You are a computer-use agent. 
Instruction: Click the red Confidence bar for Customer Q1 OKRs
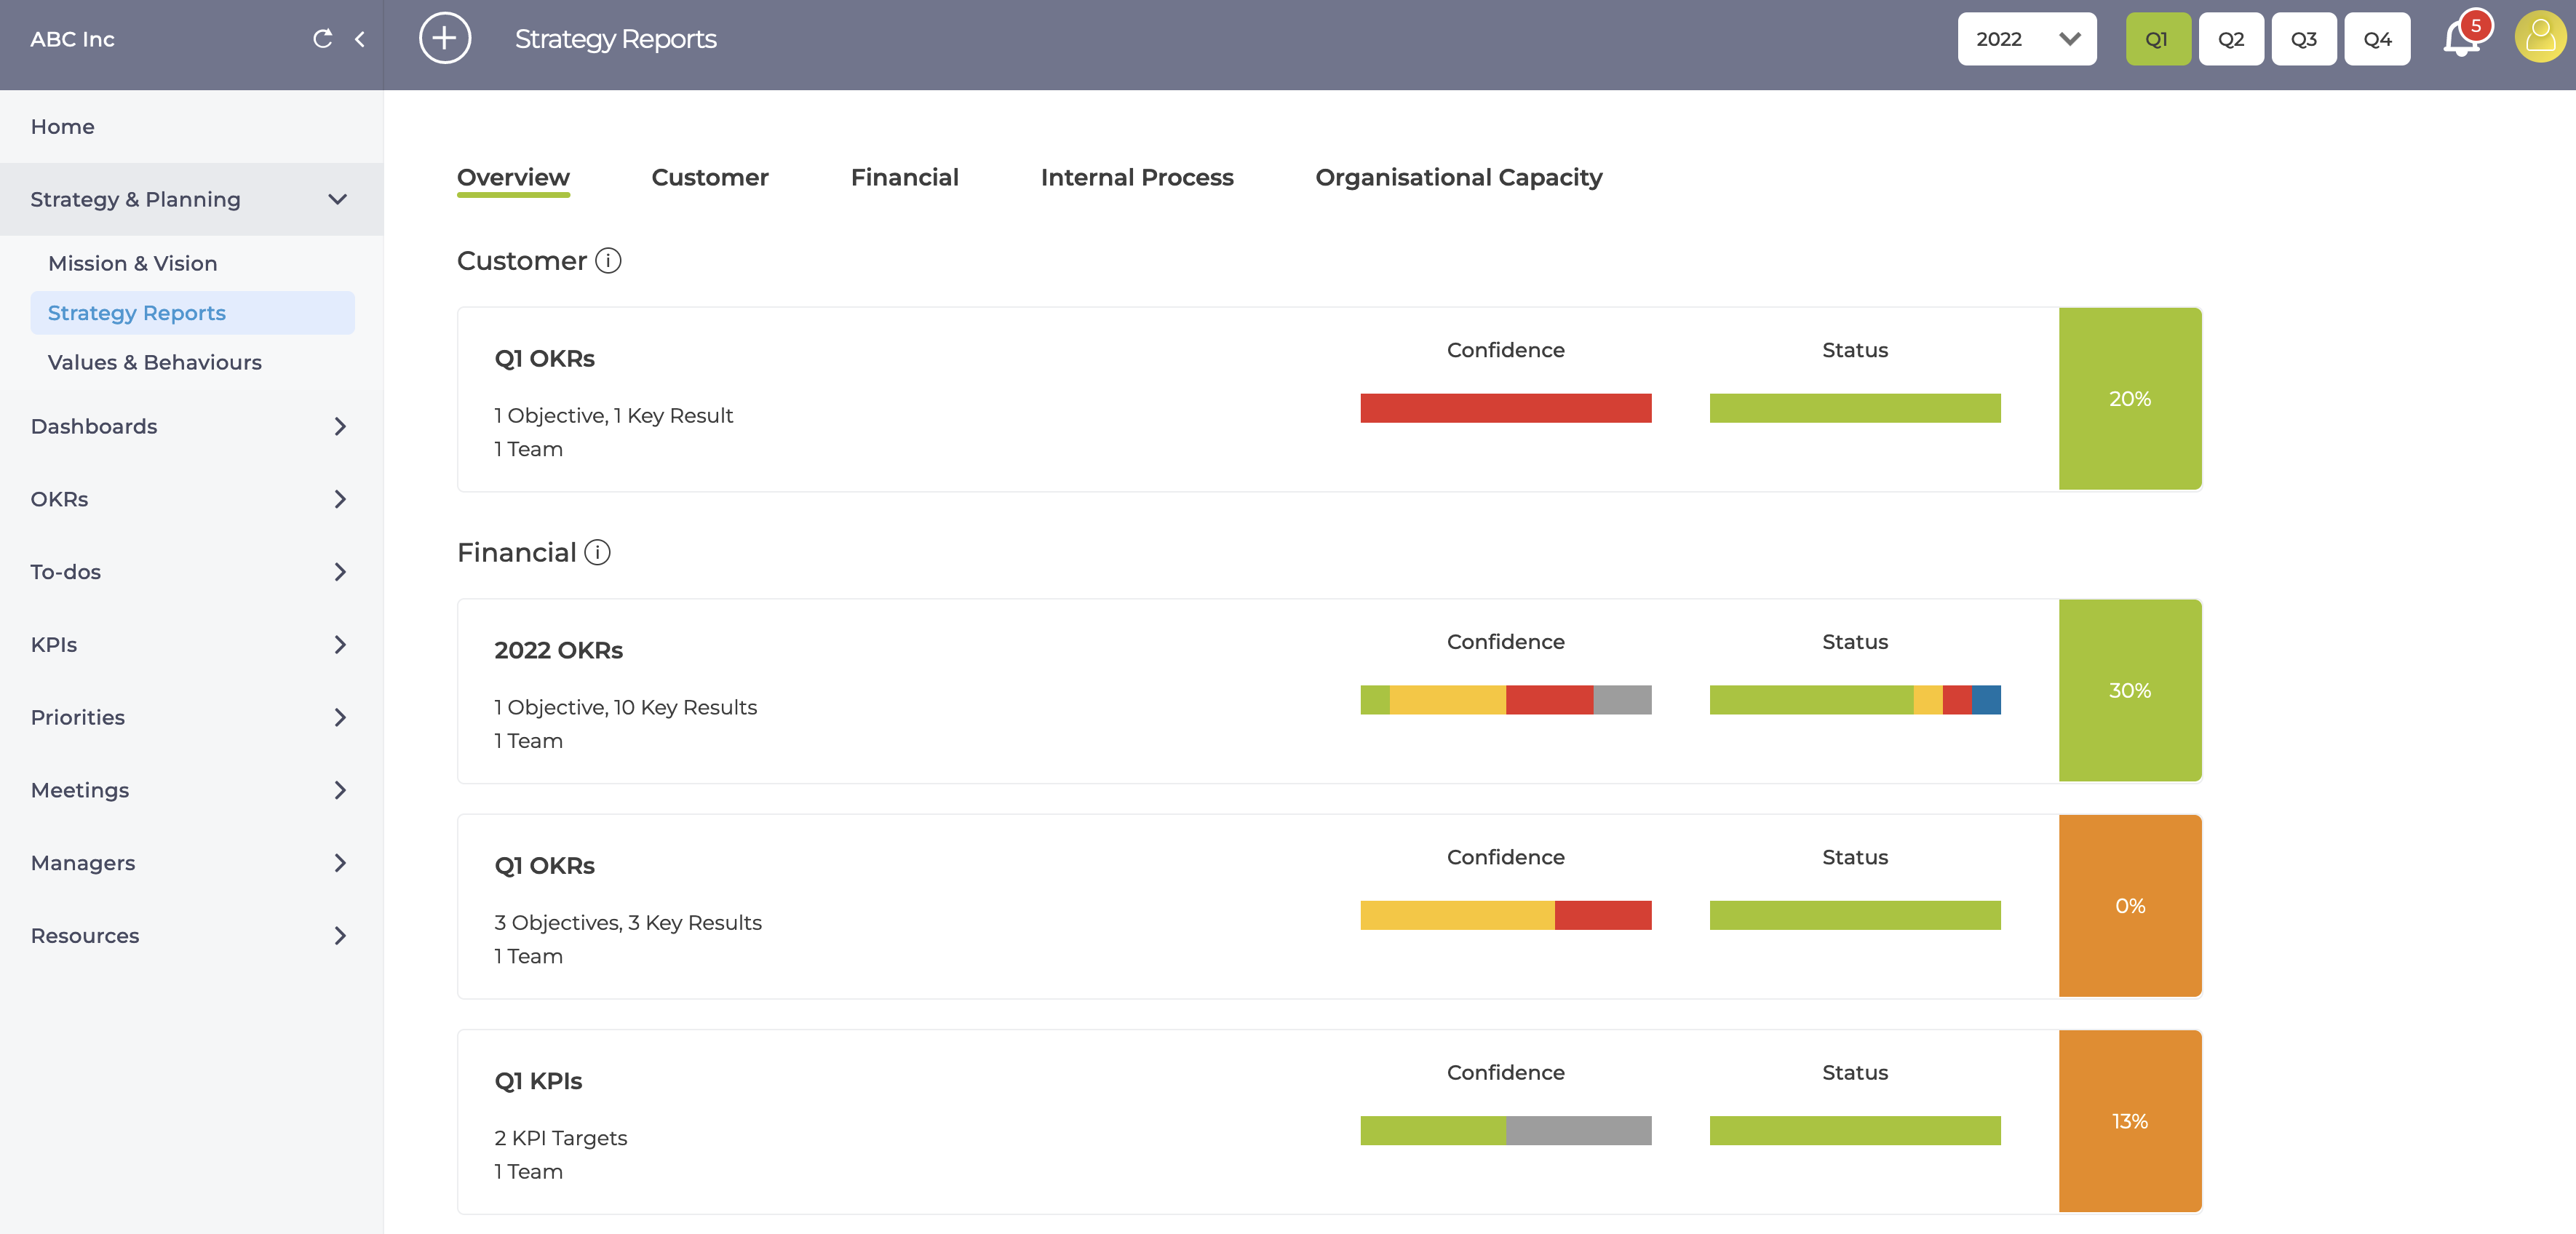1505,408
